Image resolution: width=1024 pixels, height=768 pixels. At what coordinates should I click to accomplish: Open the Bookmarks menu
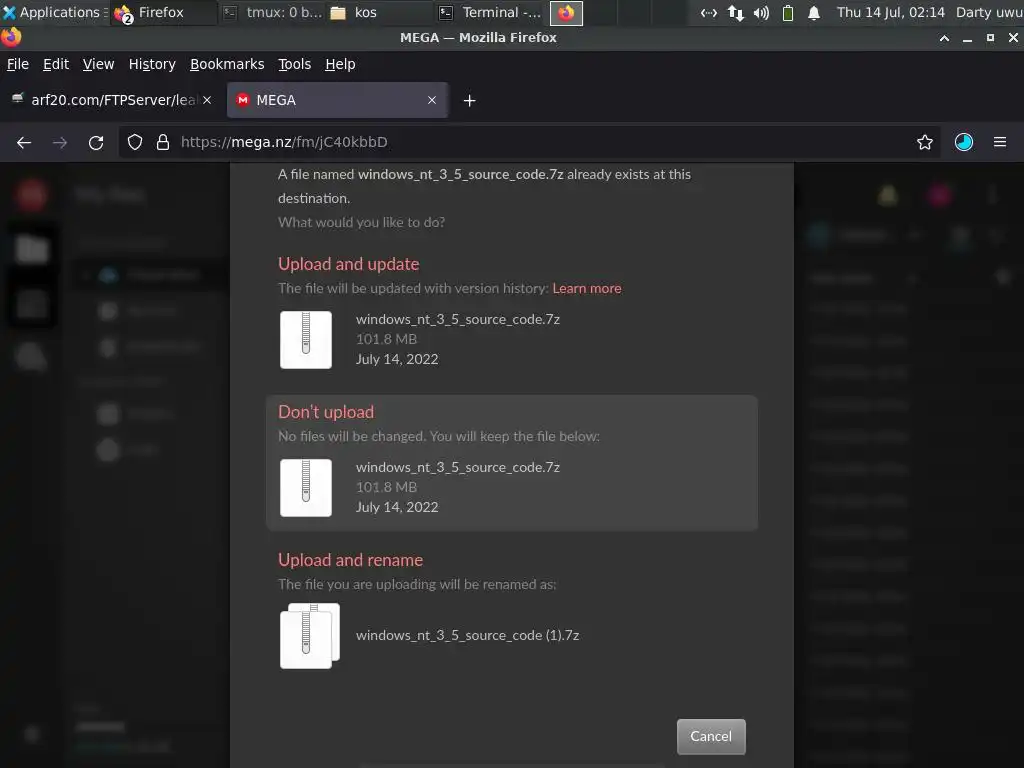(227, 64)
